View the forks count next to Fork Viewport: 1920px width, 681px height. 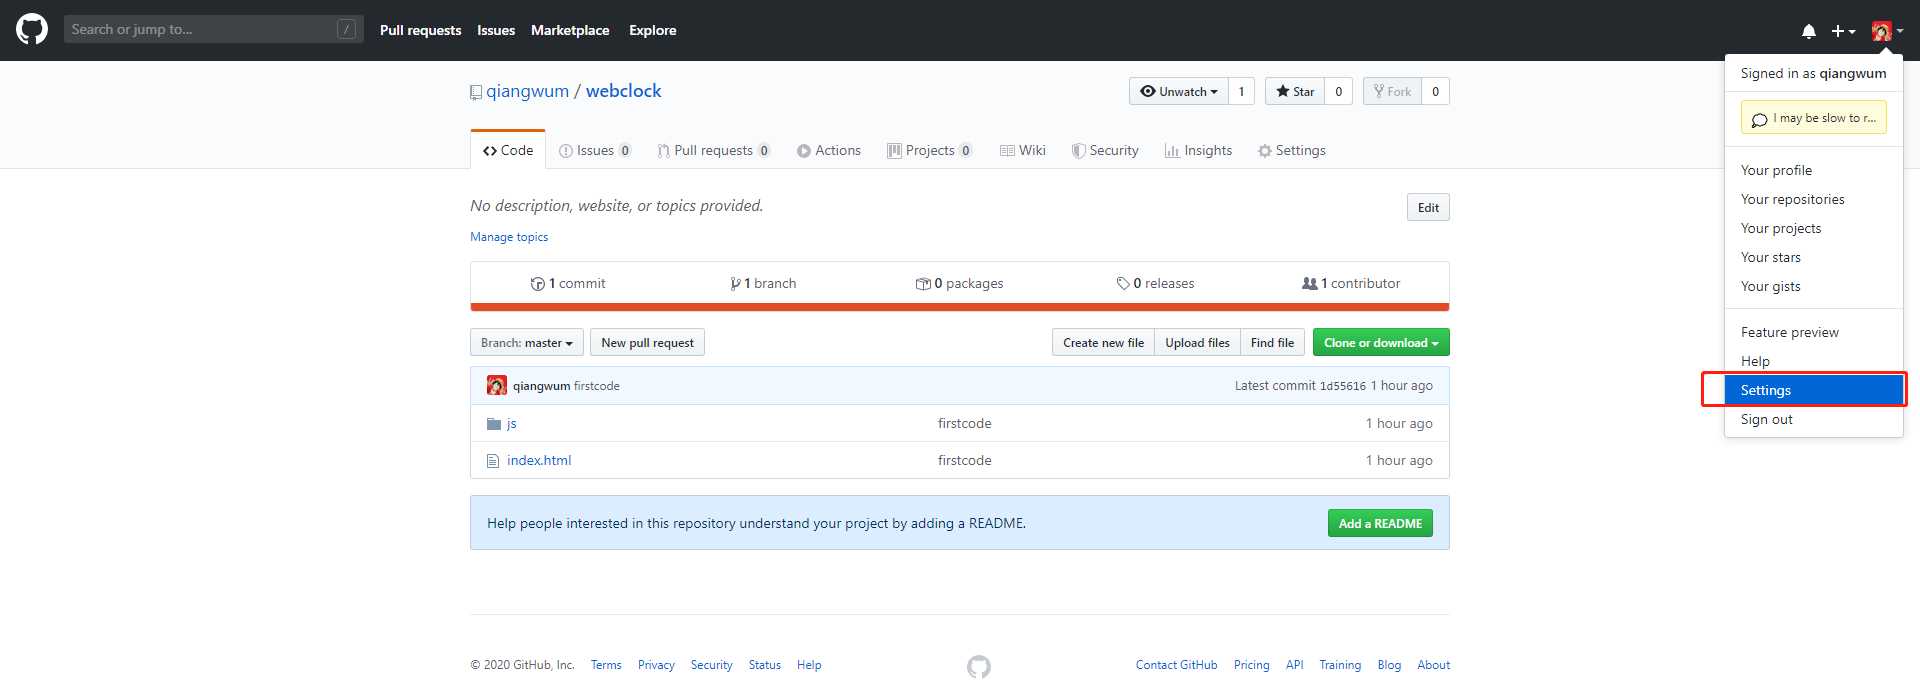point(1435,91)
